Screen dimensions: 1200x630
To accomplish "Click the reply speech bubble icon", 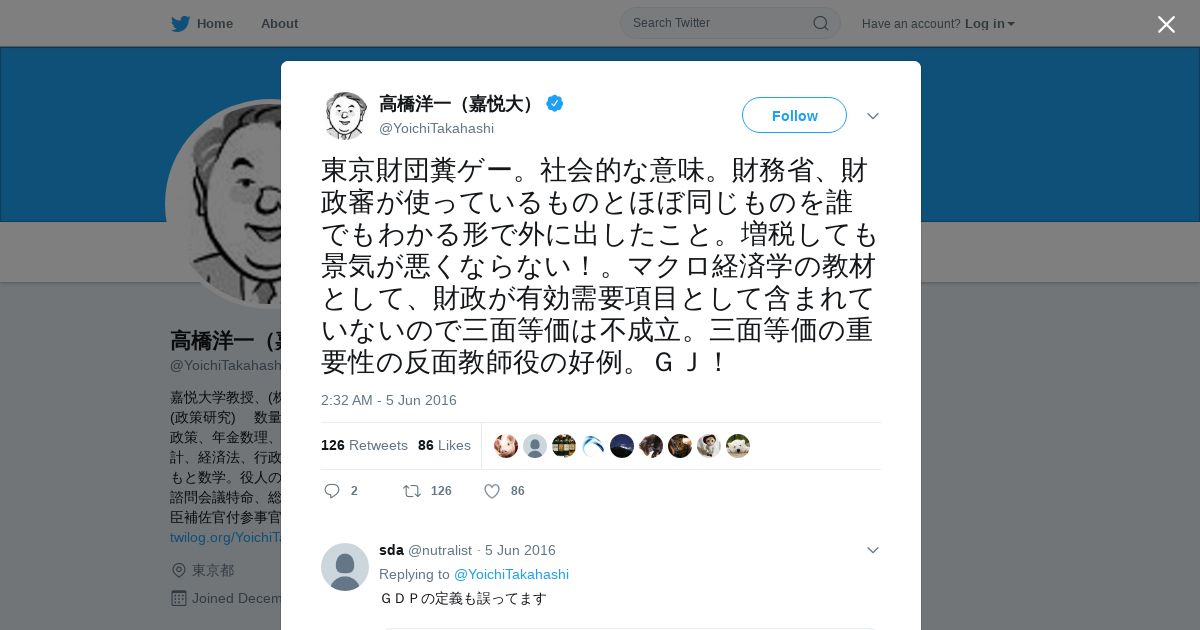I will coord(333,491).
